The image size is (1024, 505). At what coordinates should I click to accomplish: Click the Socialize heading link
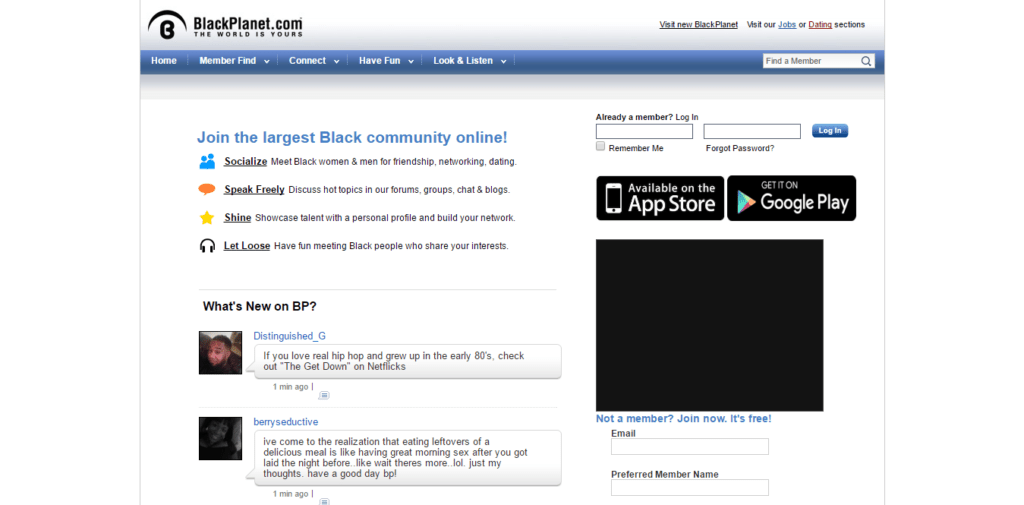[x=246, y=161]
